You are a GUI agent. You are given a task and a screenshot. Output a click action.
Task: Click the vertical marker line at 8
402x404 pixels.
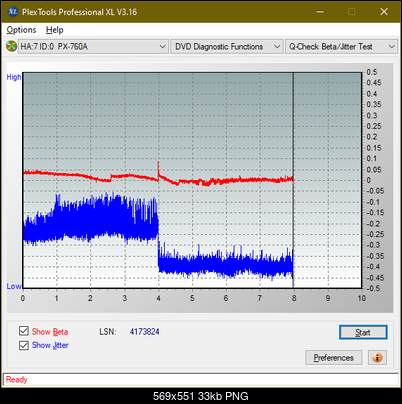(x=293, y=180)
